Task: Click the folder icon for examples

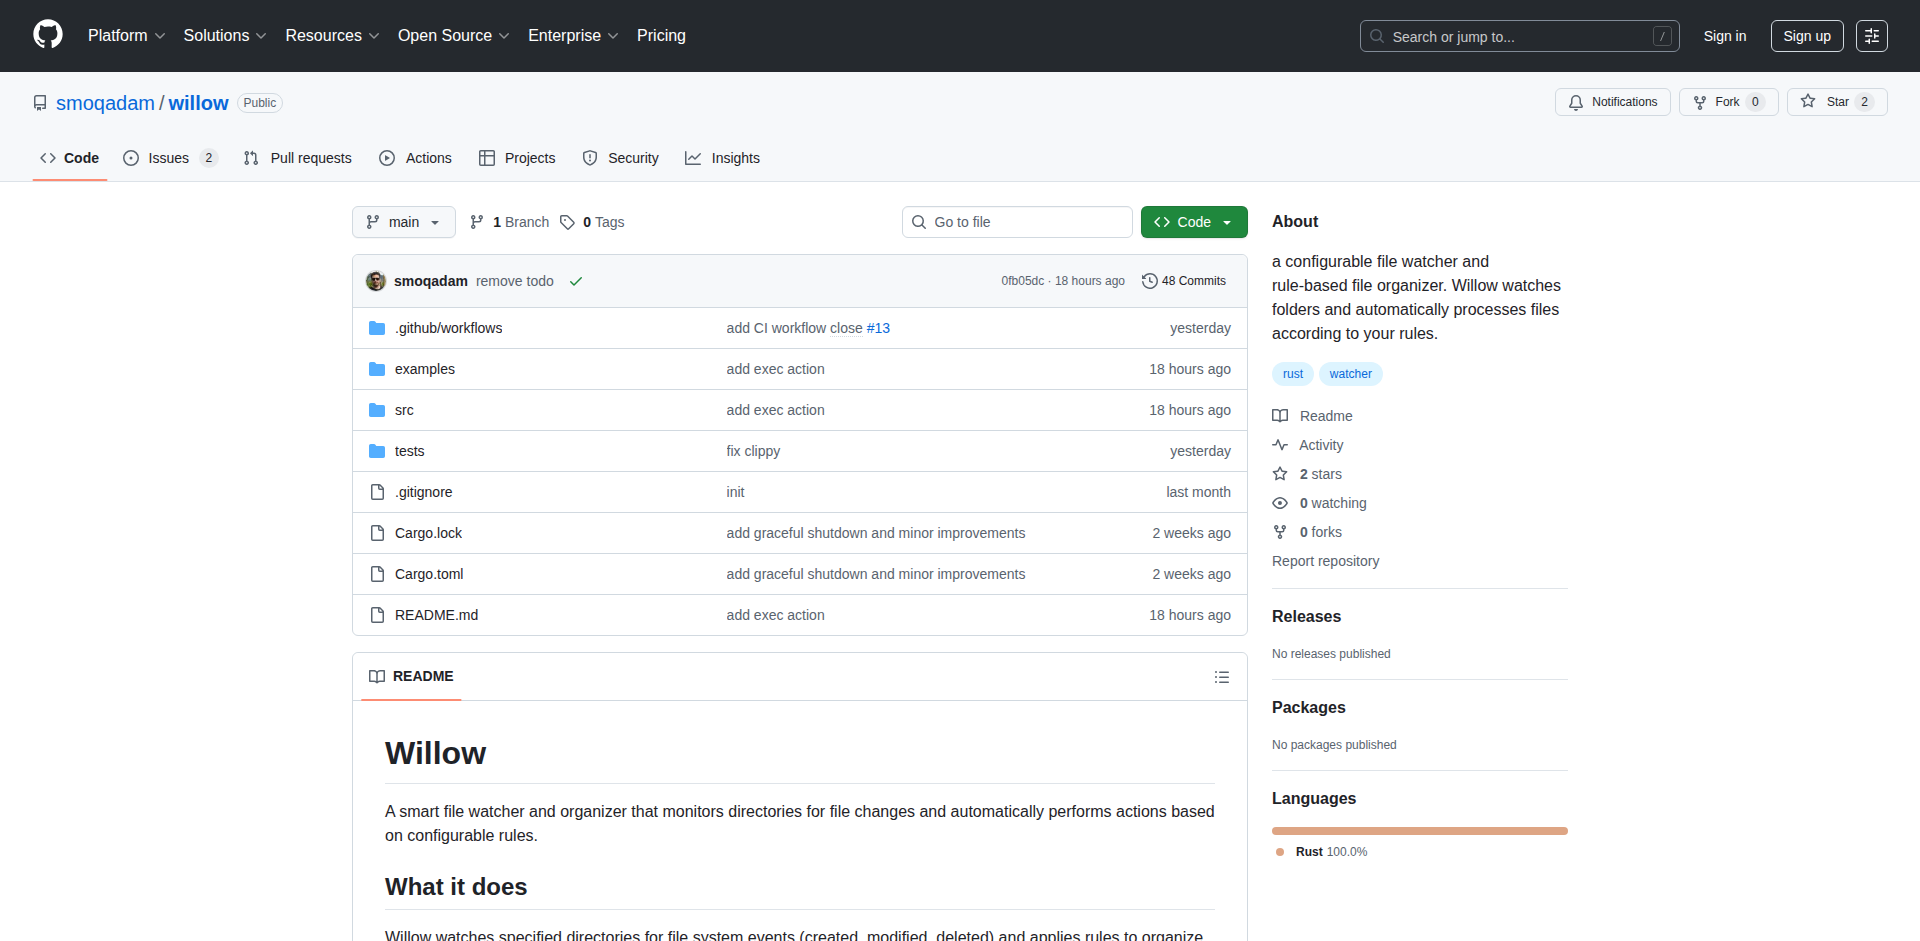Action: point(377,369)
